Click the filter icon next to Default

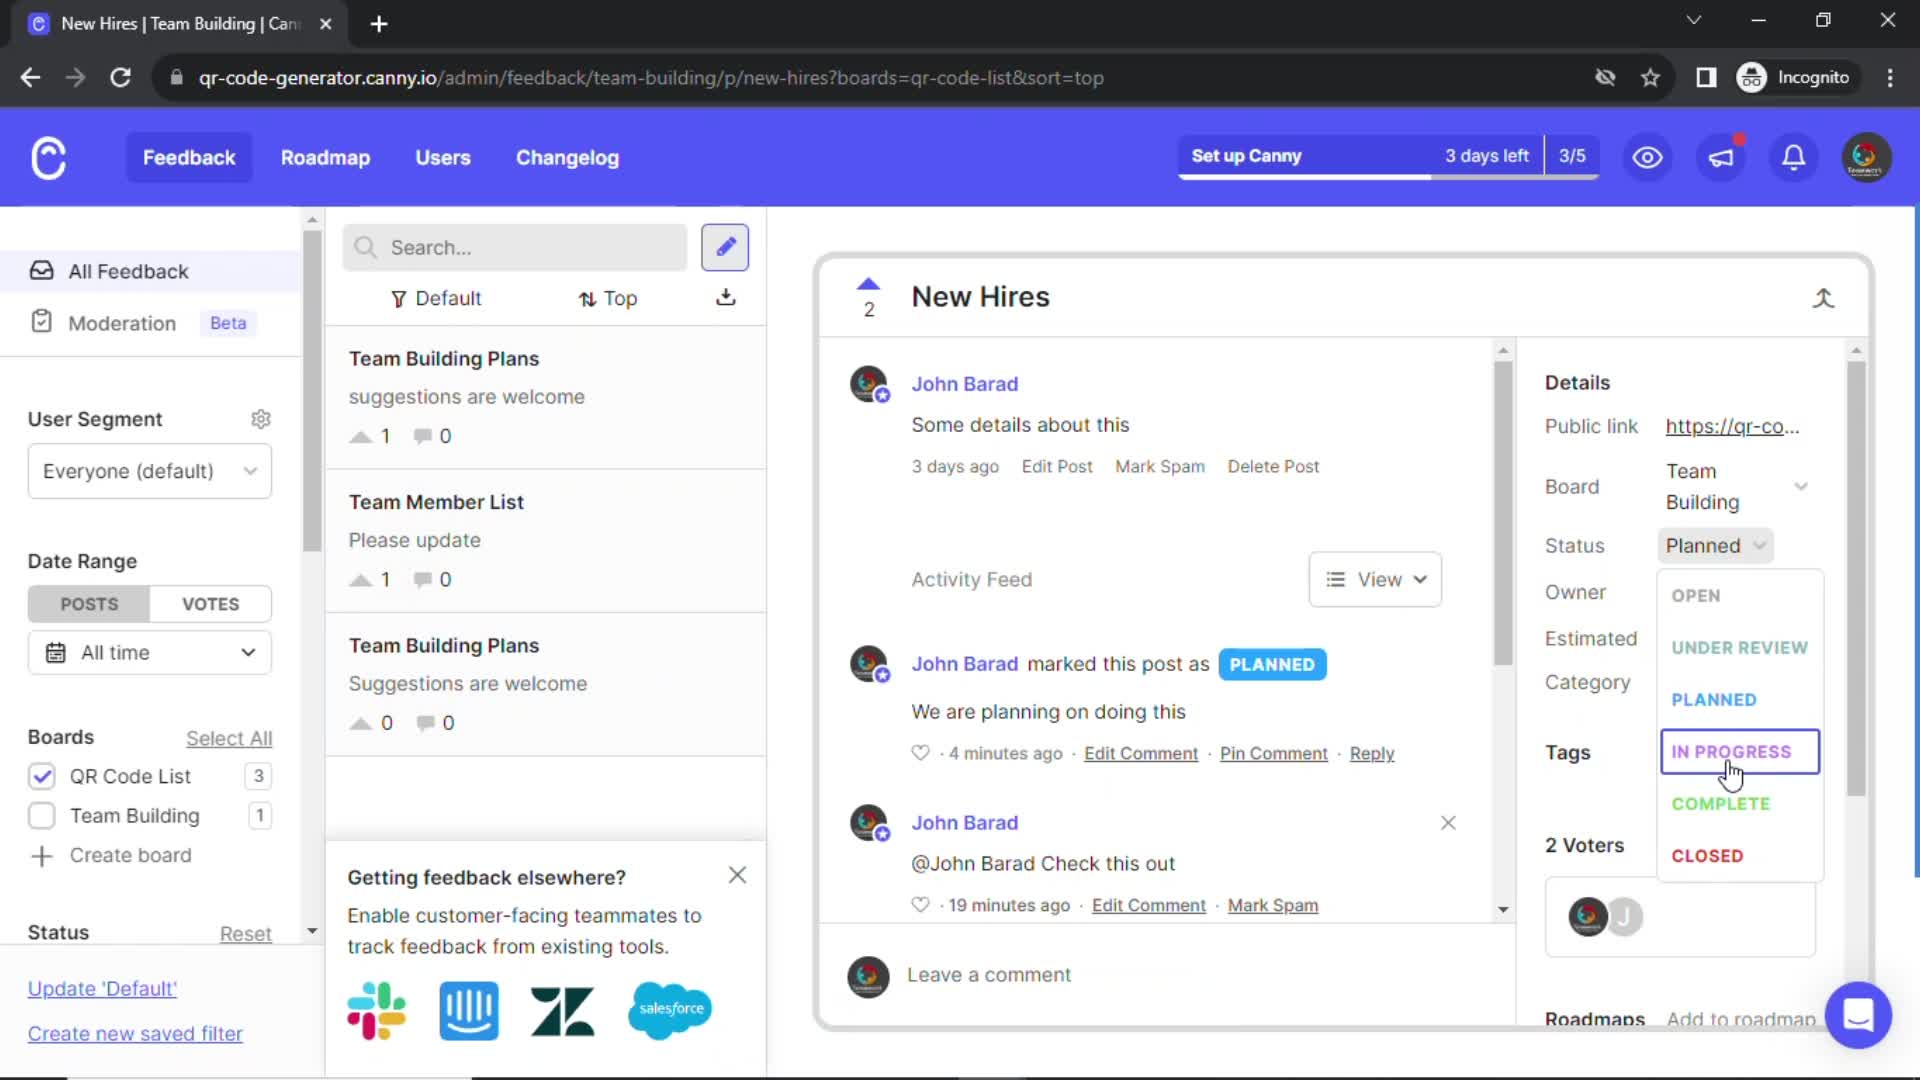click(398, 298)
